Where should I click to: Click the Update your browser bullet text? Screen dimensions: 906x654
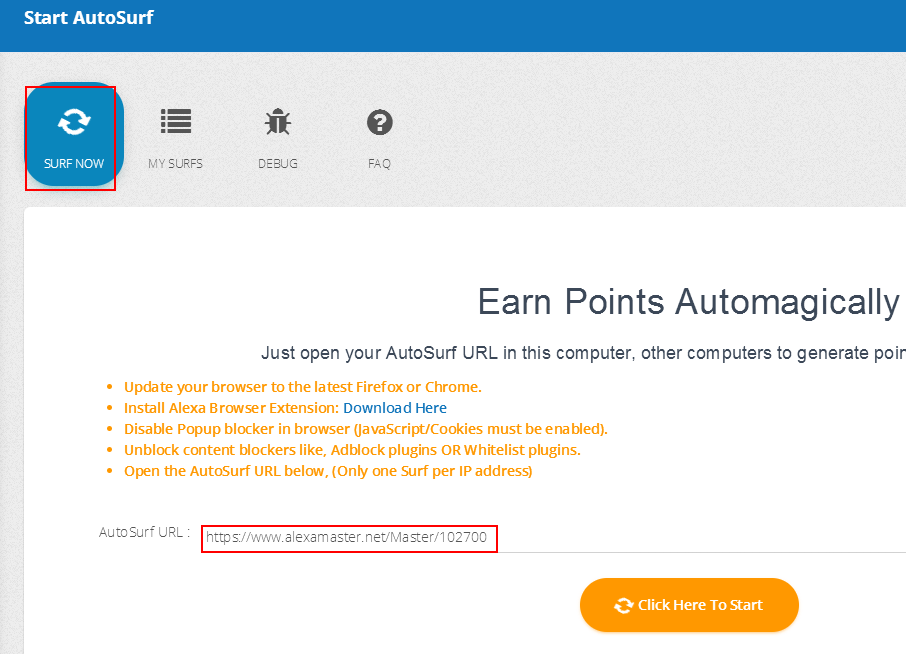[303, 387]
